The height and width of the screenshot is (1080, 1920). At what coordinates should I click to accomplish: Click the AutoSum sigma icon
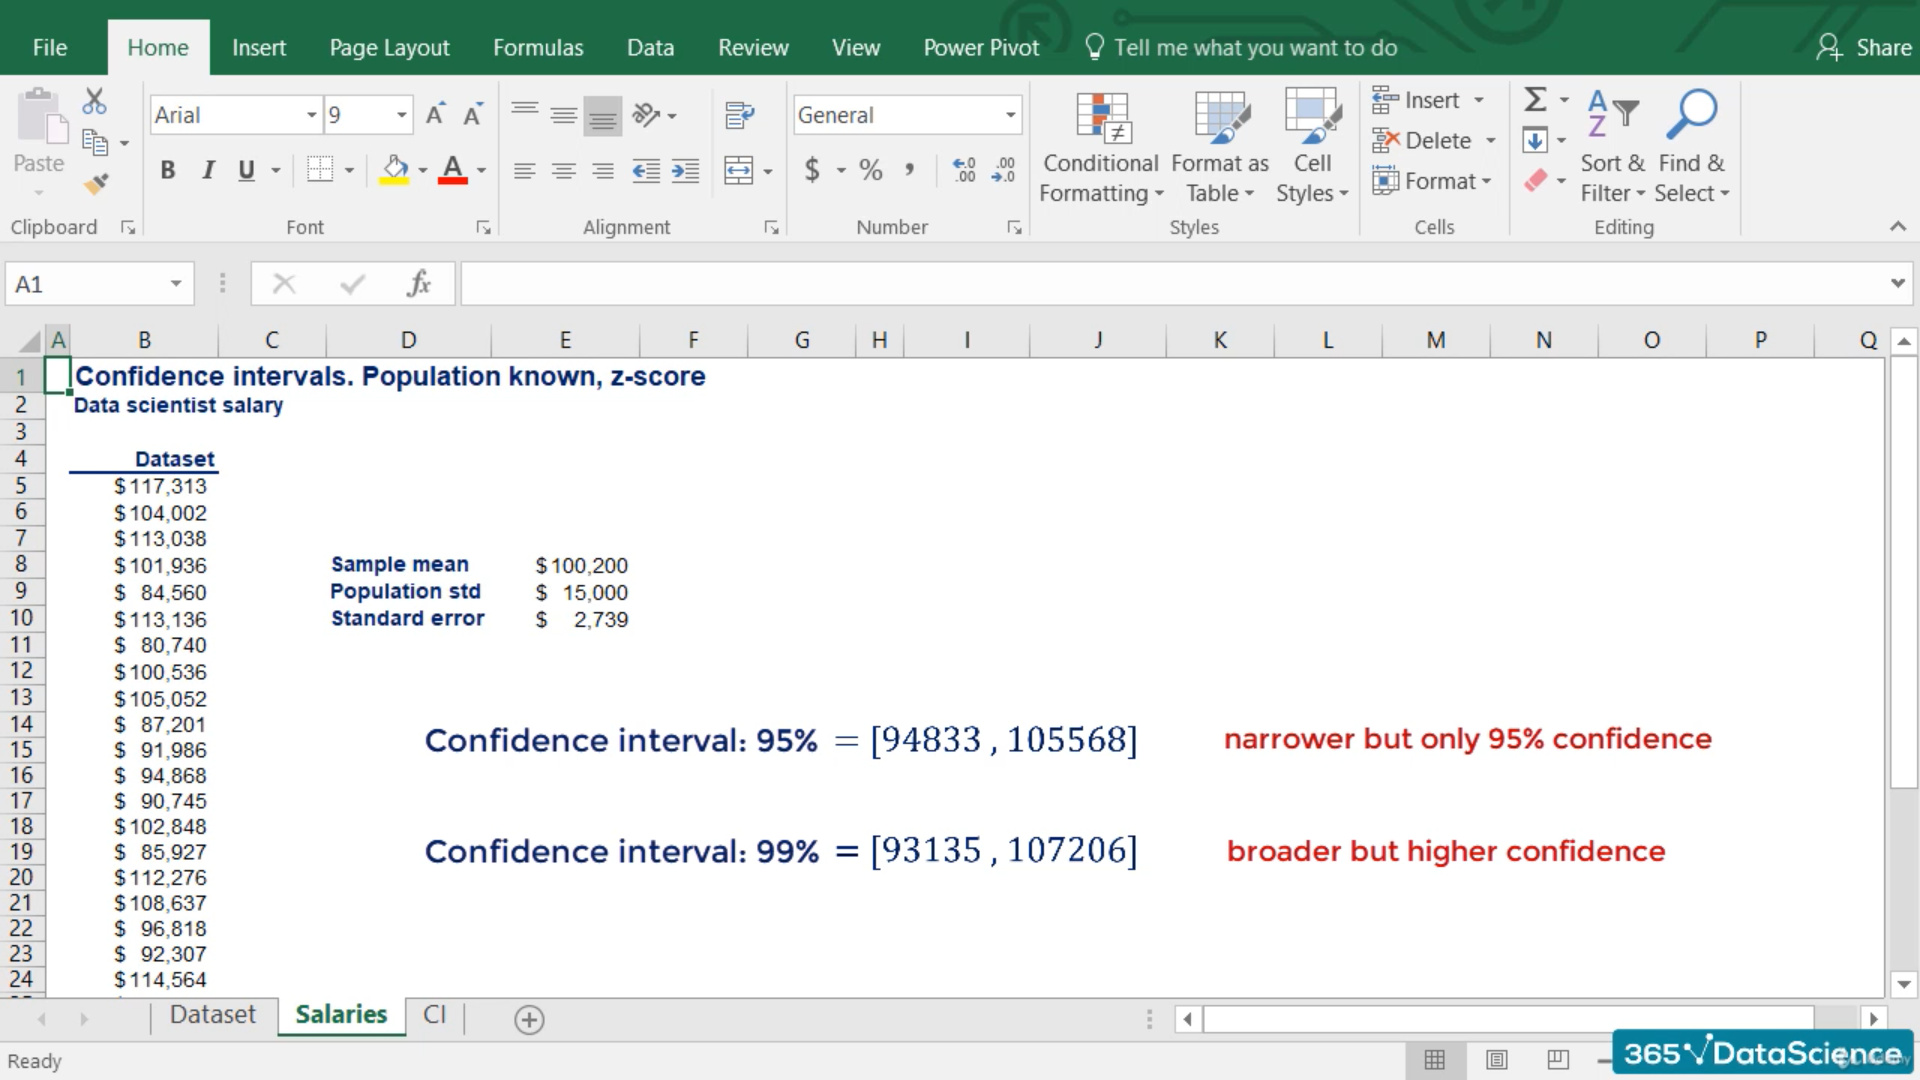click(1535, 99)
